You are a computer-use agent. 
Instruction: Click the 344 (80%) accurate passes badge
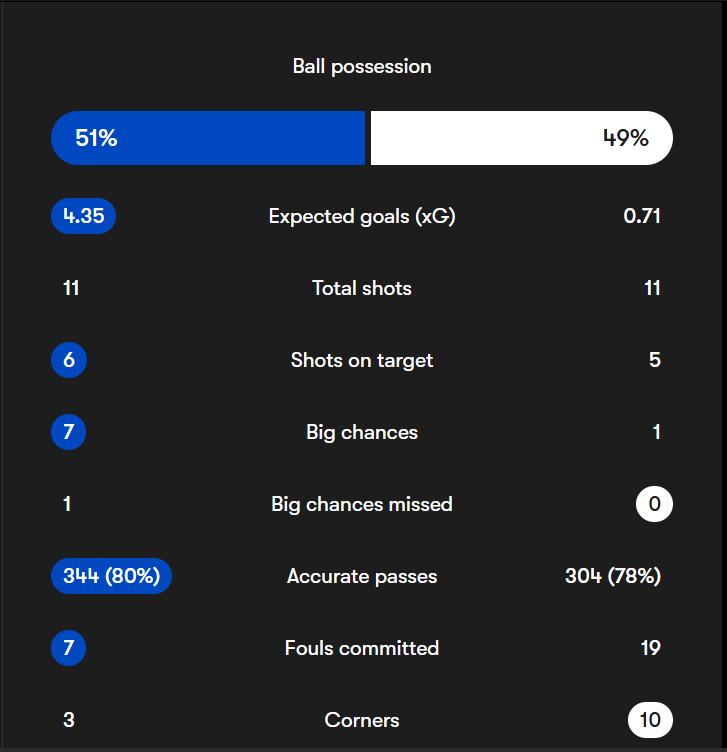[x=111, y=576]
